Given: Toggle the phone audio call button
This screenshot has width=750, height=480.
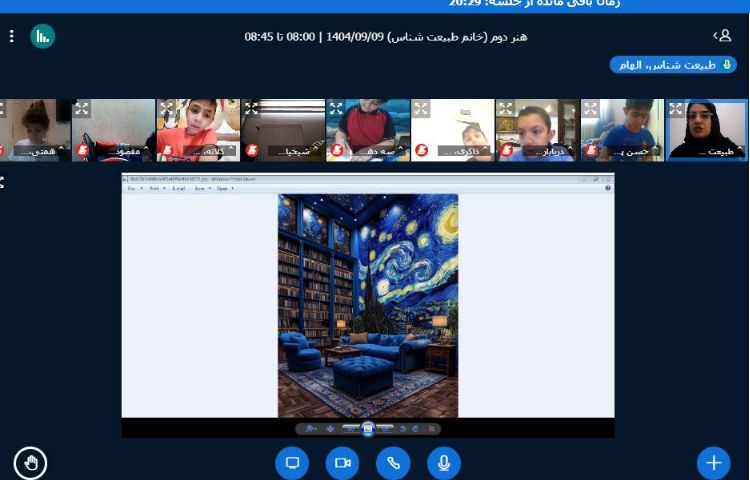Looking at the screenshot, I should [393, 463].
